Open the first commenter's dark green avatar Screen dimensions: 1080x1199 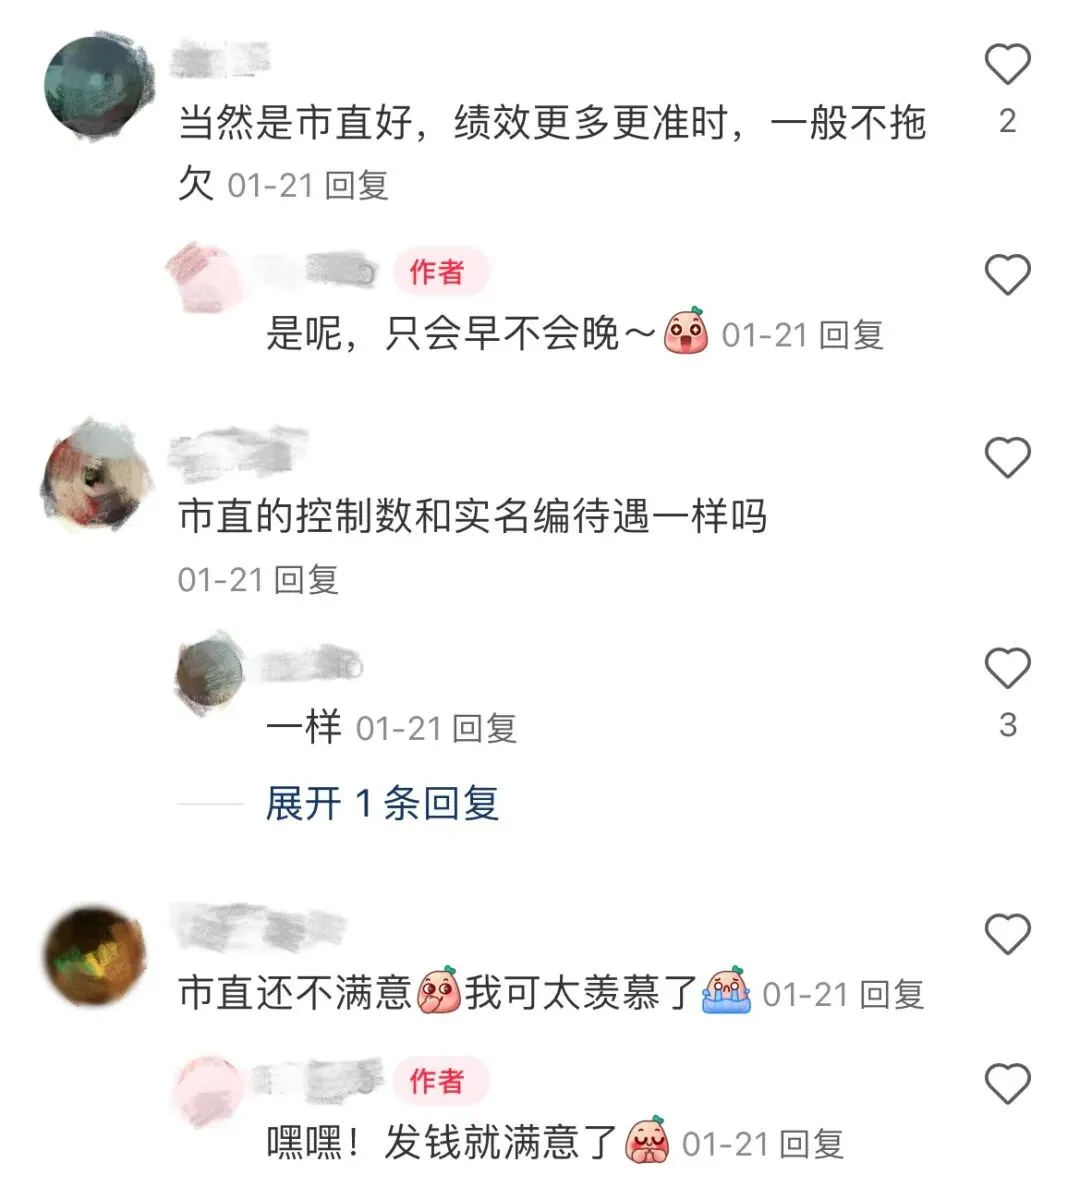tap(96, 86)
